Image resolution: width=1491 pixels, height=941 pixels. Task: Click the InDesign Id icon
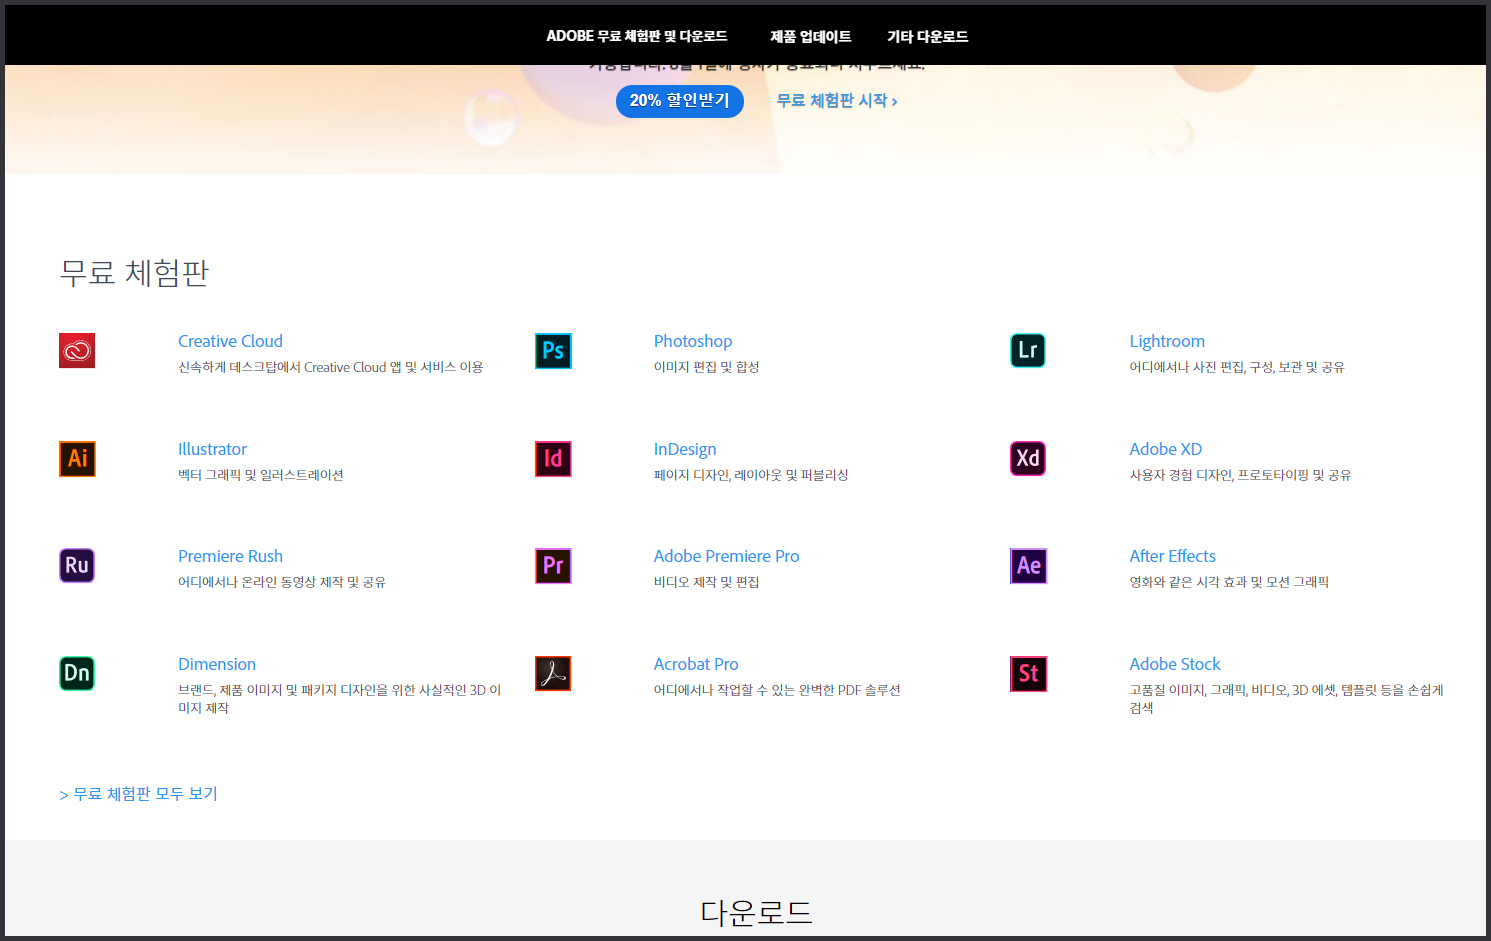point(553,459)
